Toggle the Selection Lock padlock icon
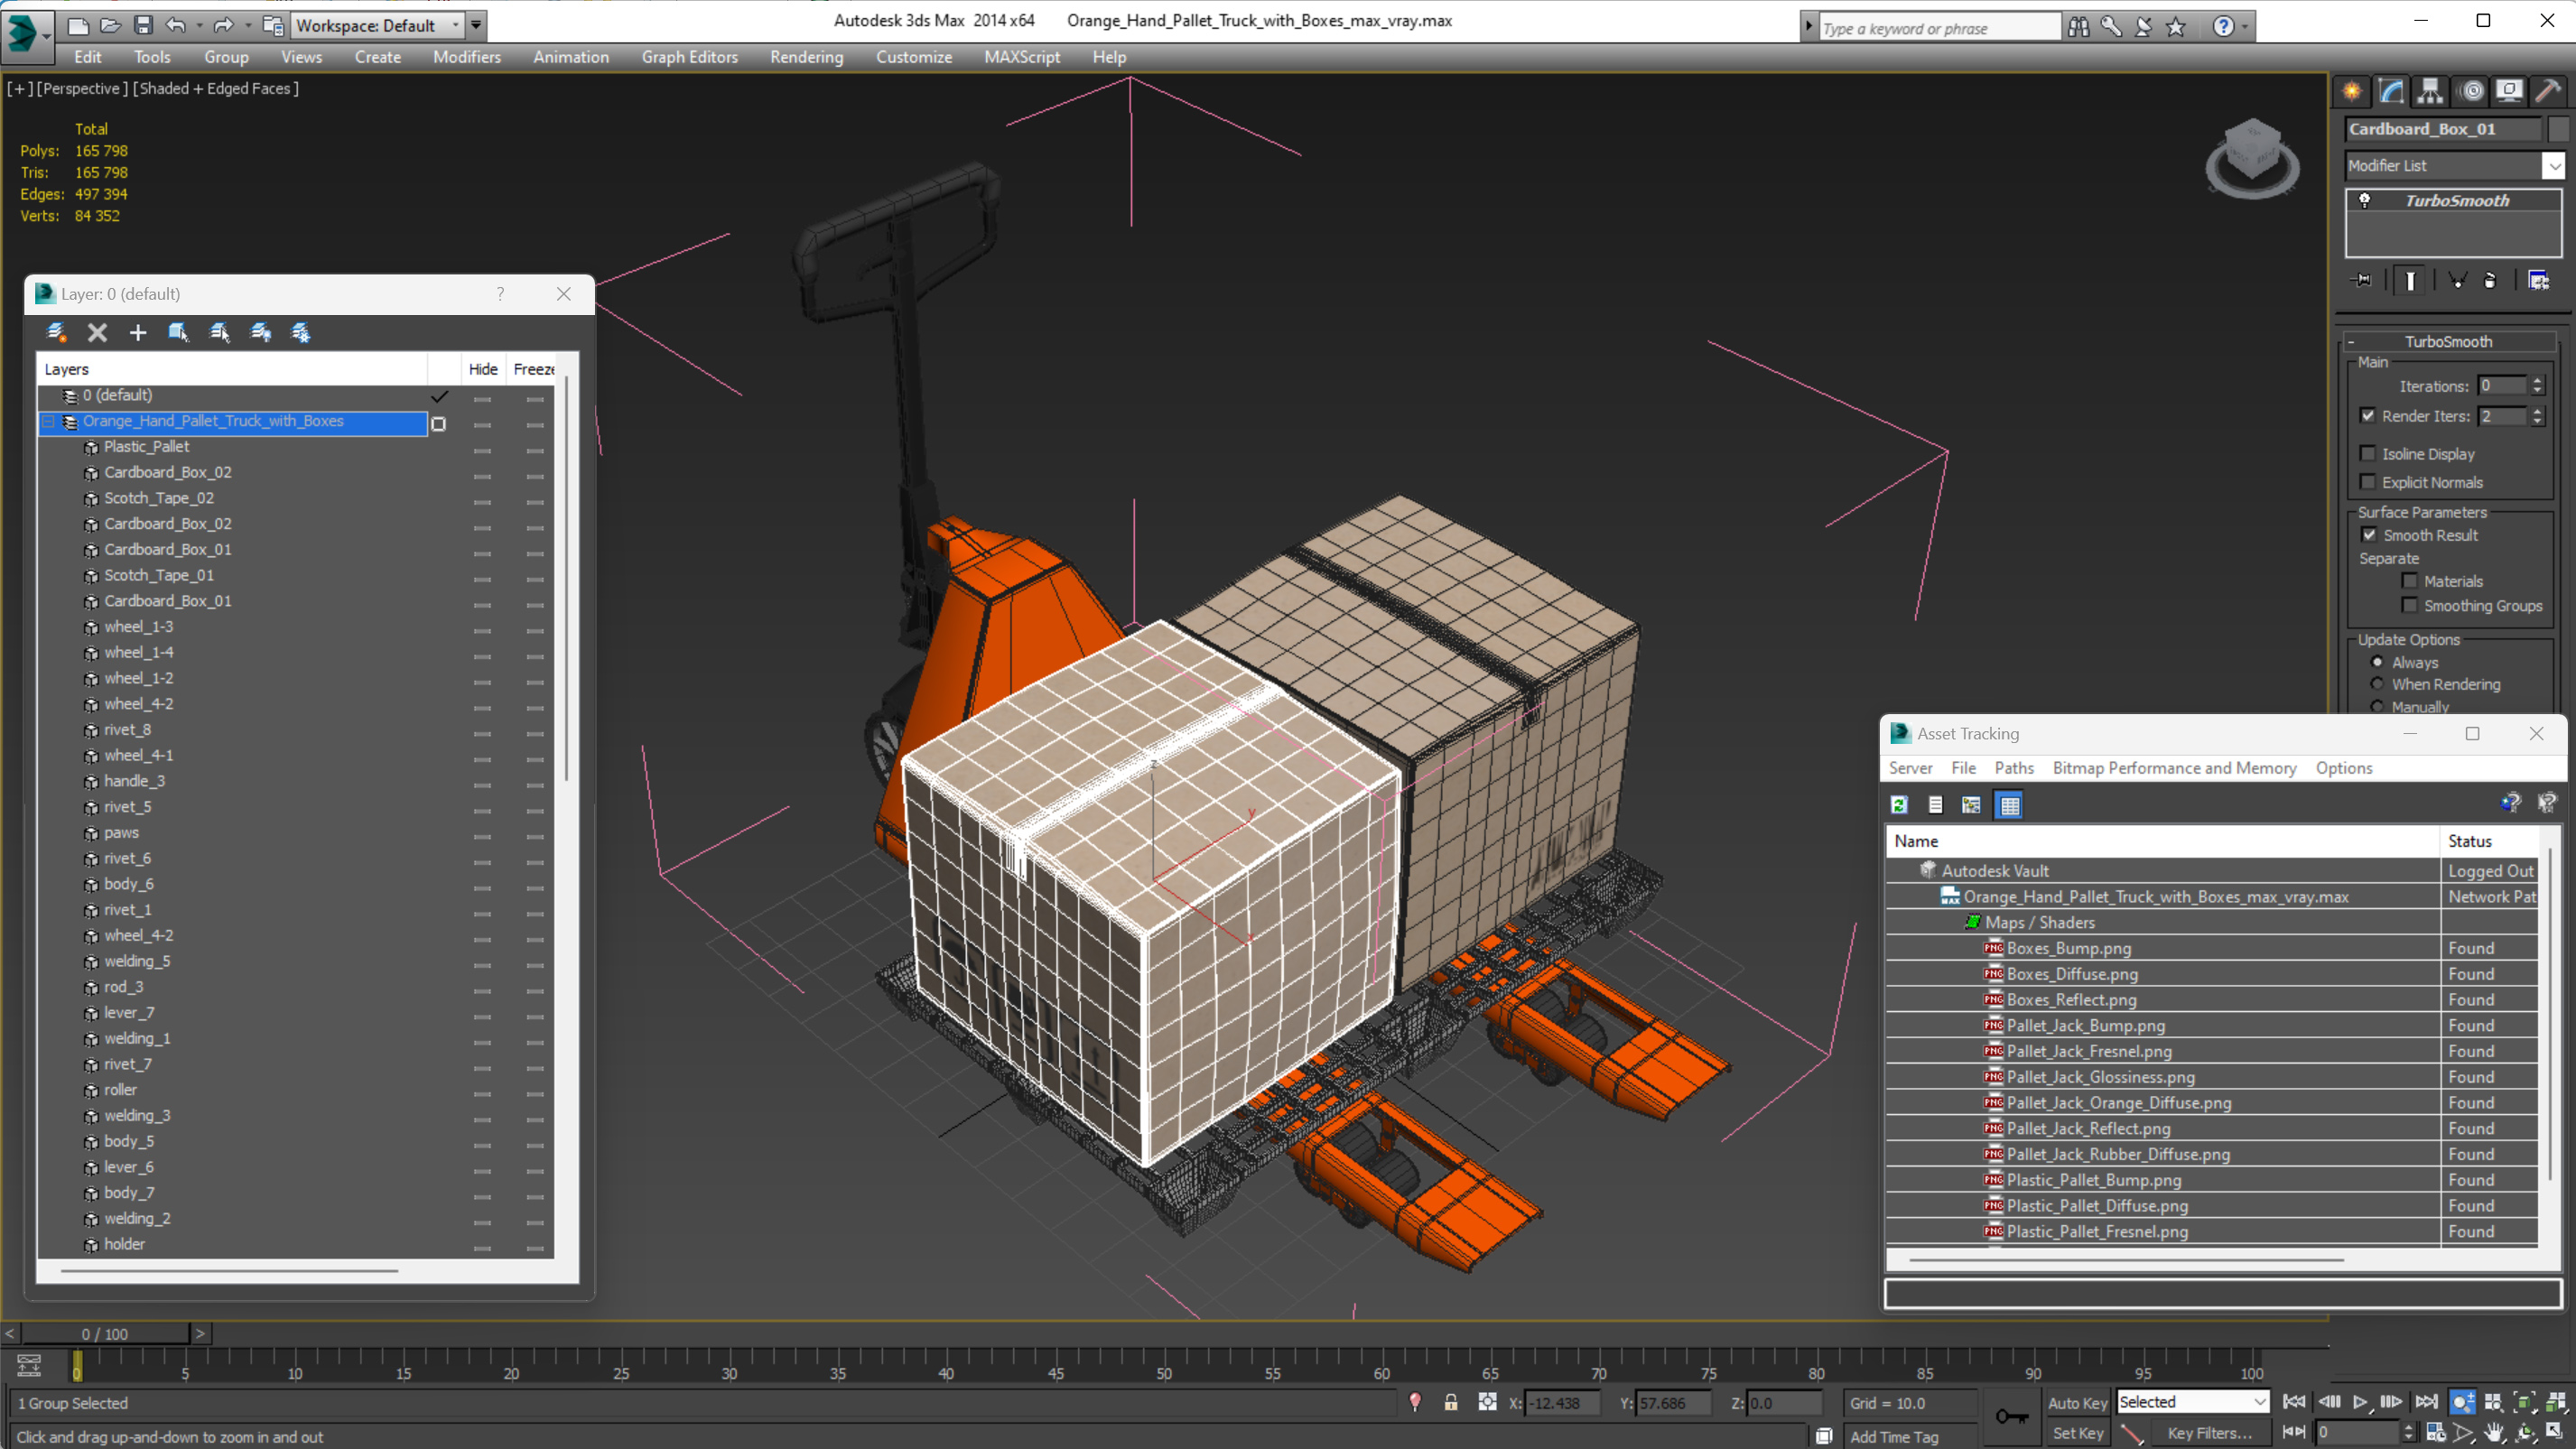Viewport: 2576px width, 1449px height. coord(1450,1402)
